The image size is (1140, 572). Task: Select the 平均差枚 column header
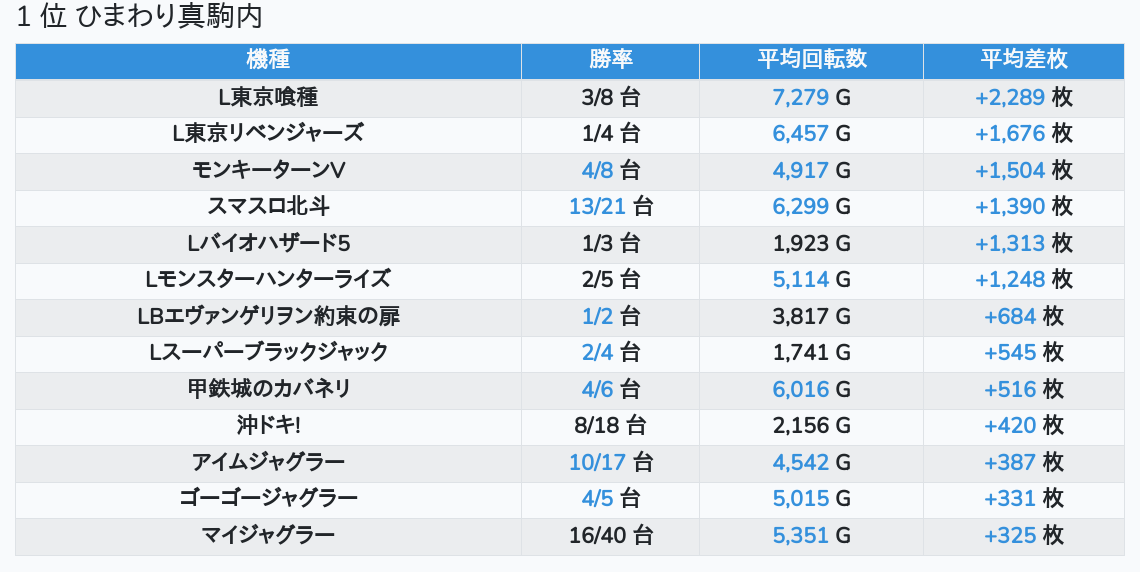tap(1023, 59)
